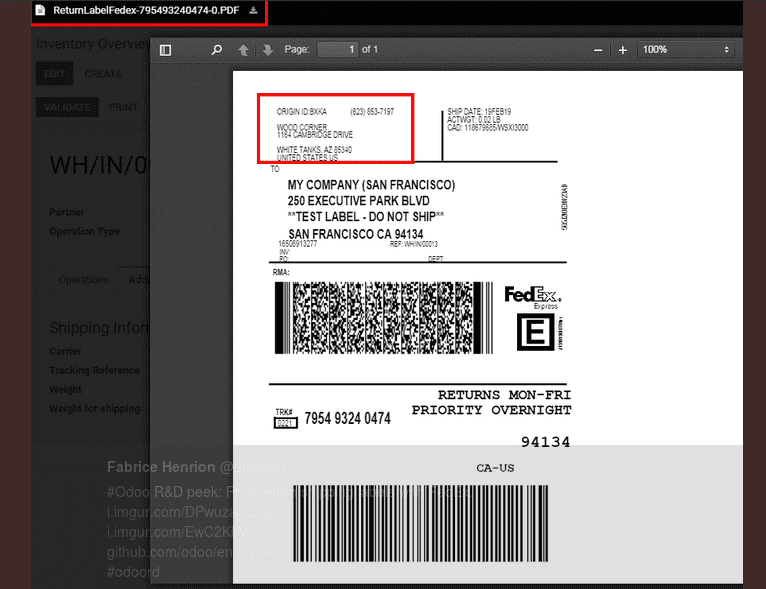The height and width of the screenshot is (589, 766).
Task: Click the ORIGIN ID:BKKA text
Action: (x=302, y=112)
